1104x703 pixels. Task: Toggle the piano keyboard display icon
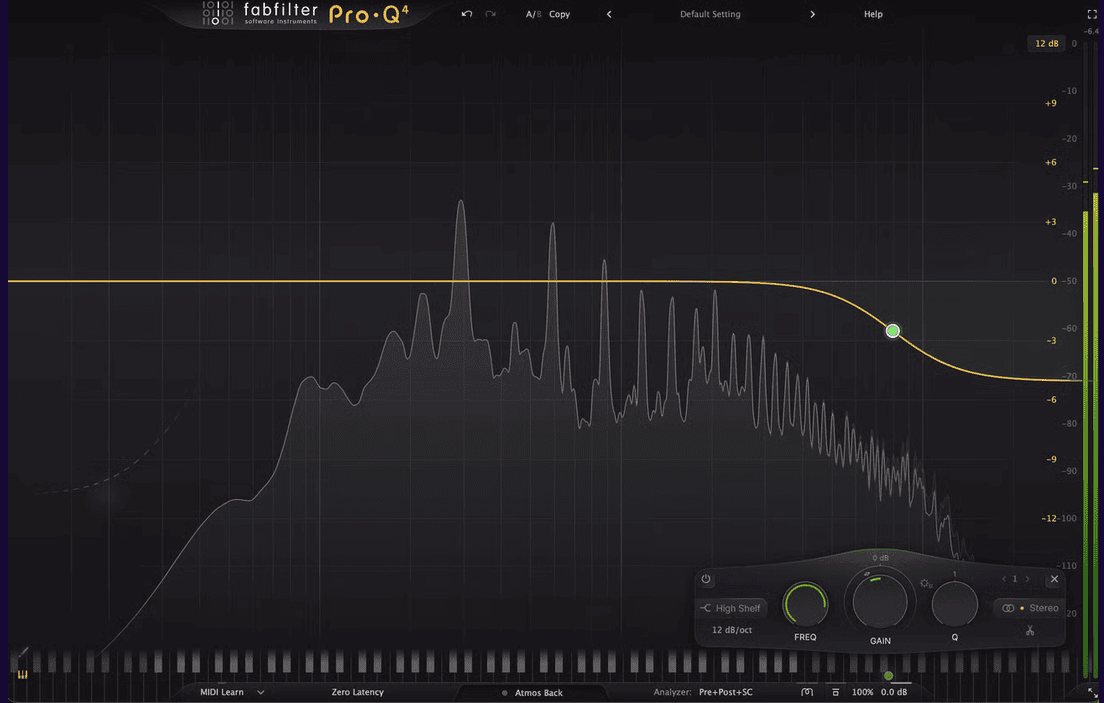pyautogui.click(x=23, y=675)
